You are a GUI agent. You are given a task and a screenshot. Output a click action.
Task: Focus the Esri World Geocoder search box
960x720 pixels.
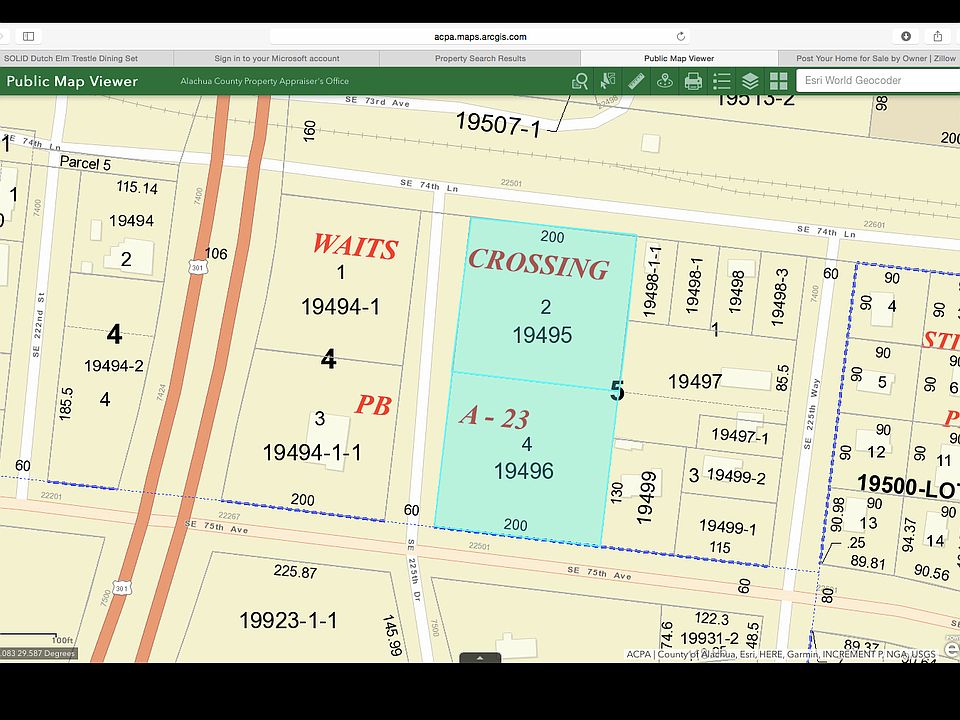[x=878, y=80]
